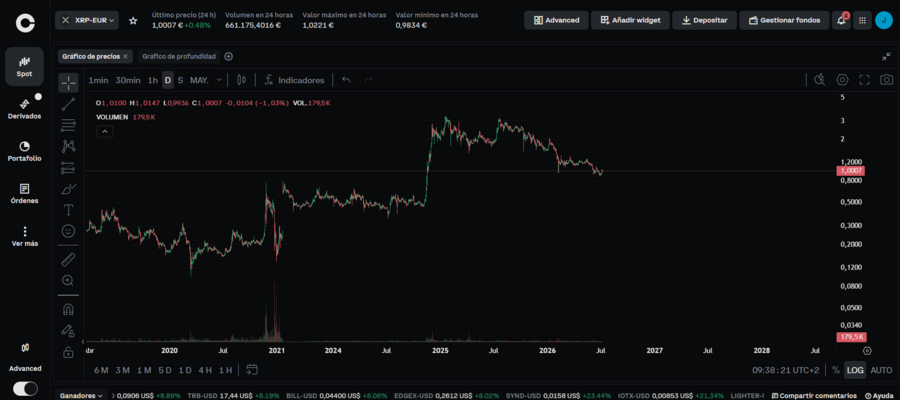Screen dimensions: 900x400
Task: Click the Añadir widget button
Action: tap(630, 20)
